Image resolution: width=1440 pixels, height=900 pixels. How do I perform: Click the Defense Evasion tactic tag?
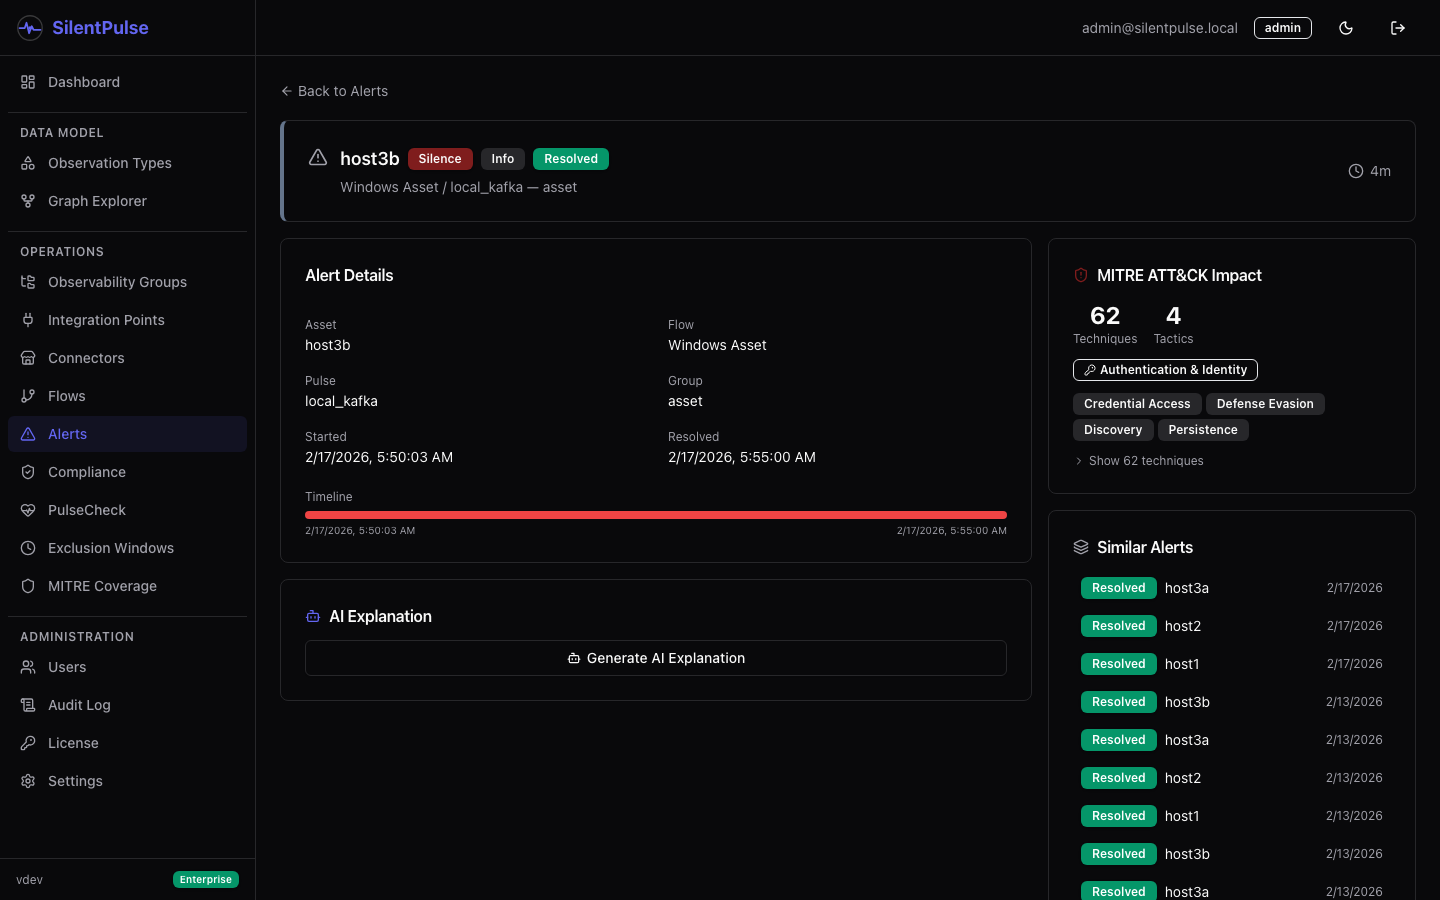coord(1265,404)
